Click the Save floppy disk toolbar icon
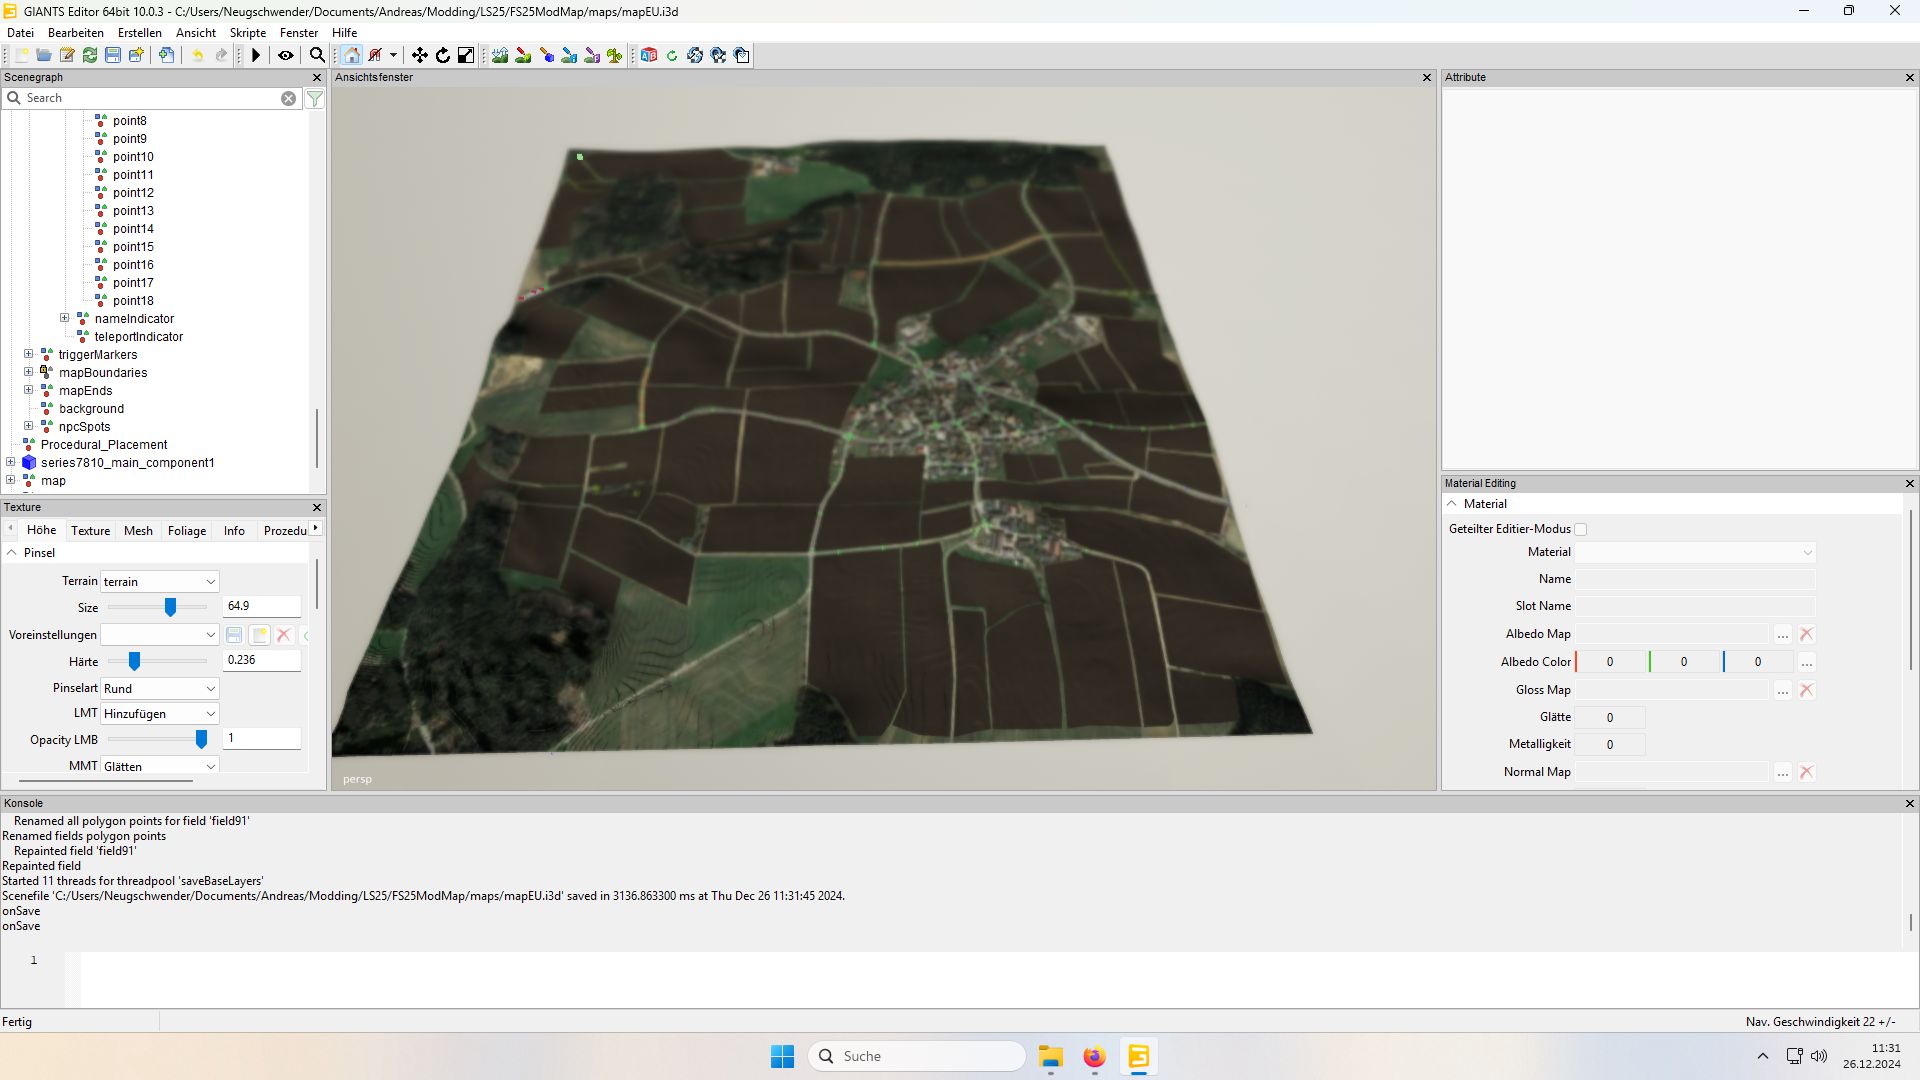The height and width of the screenshot is (1080, 1920). 113,55
